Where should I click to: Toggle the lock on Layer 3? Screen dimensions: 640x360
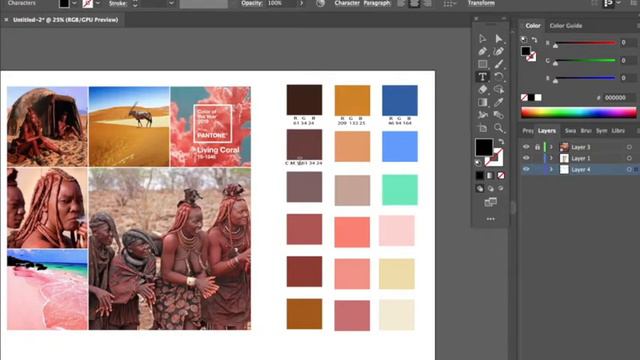click(x=538, y=147)
